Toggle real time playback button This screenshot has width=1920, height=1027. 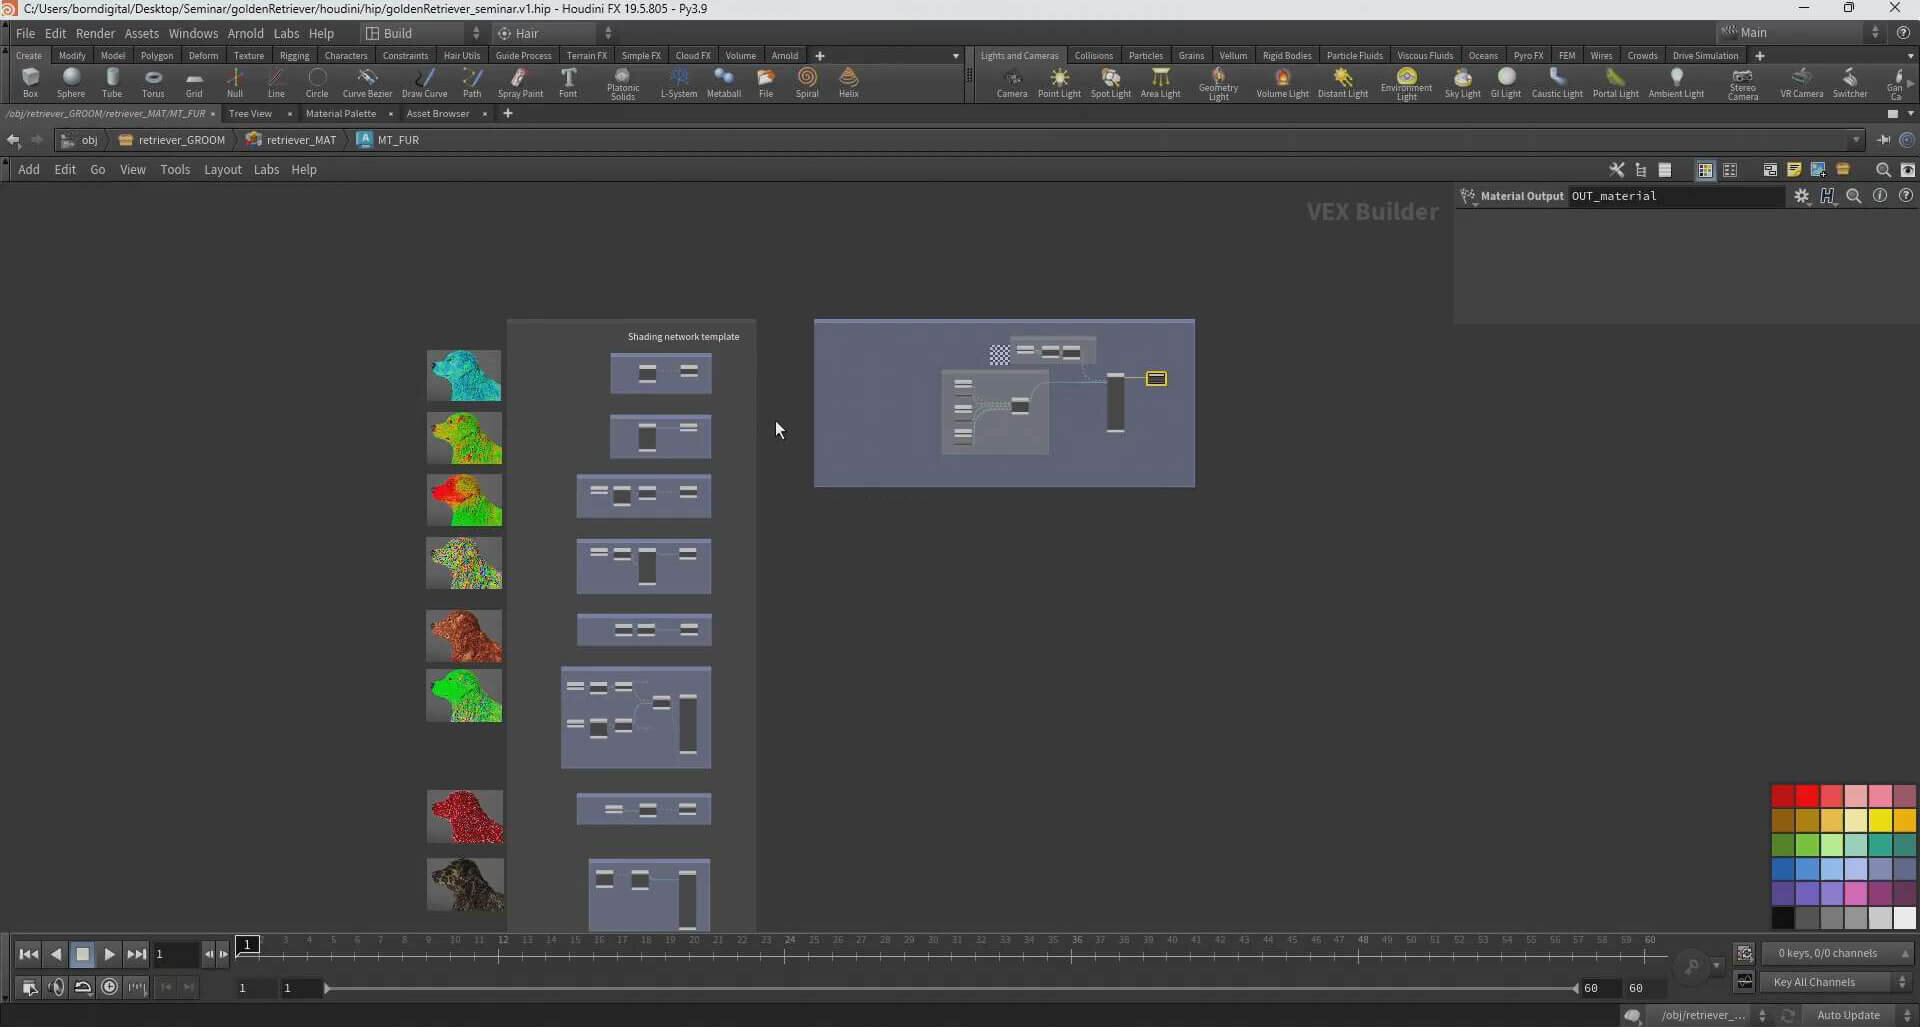(110, 987)
